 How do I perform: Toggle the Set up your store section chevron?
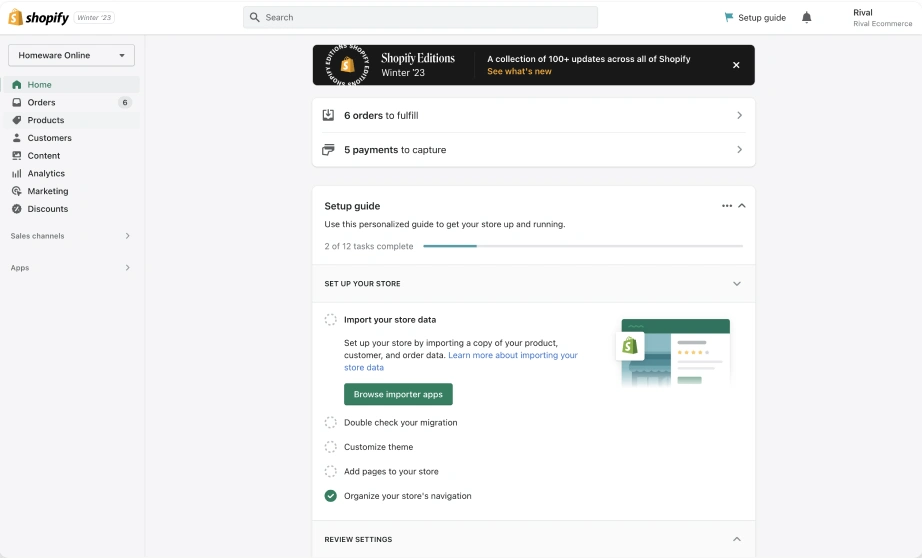point(737,284)
